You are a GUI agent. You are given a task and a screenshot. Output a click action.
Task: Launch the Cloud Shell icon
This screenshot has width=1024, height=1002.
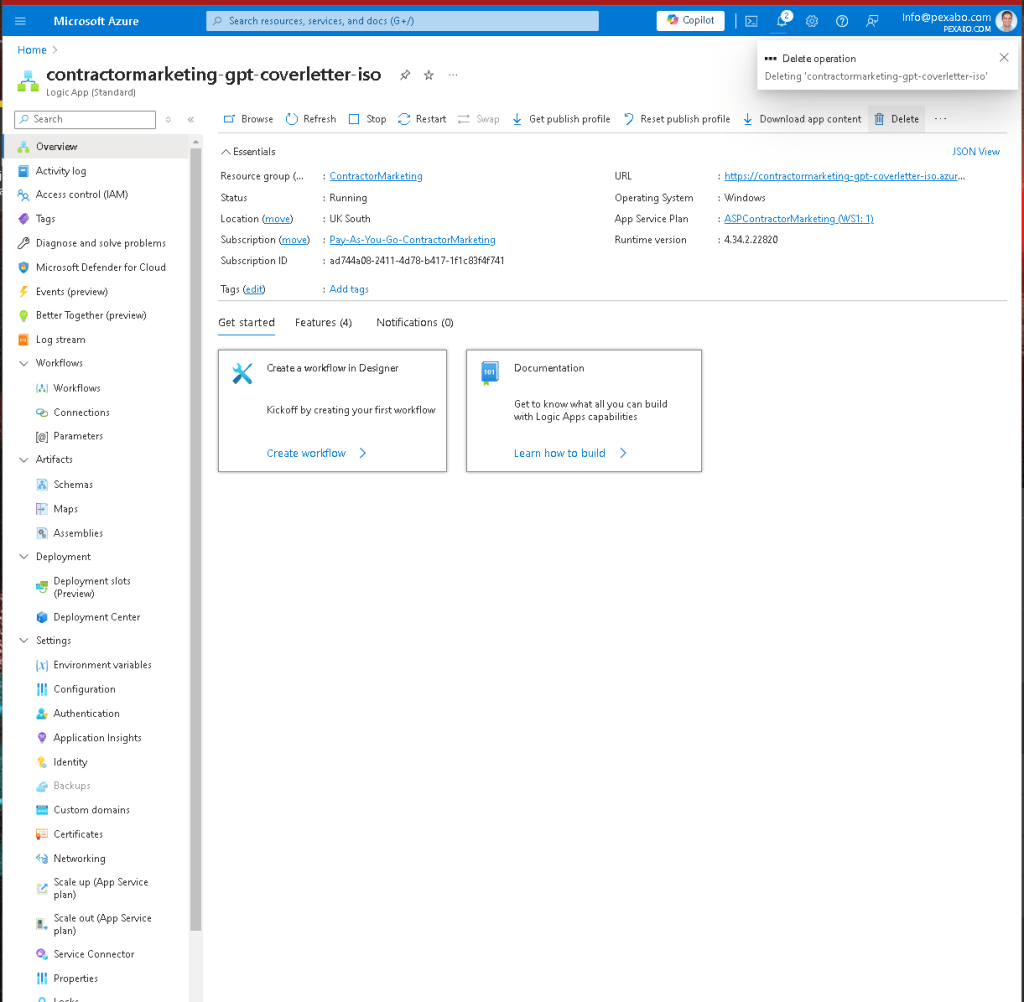coord(752,21)
